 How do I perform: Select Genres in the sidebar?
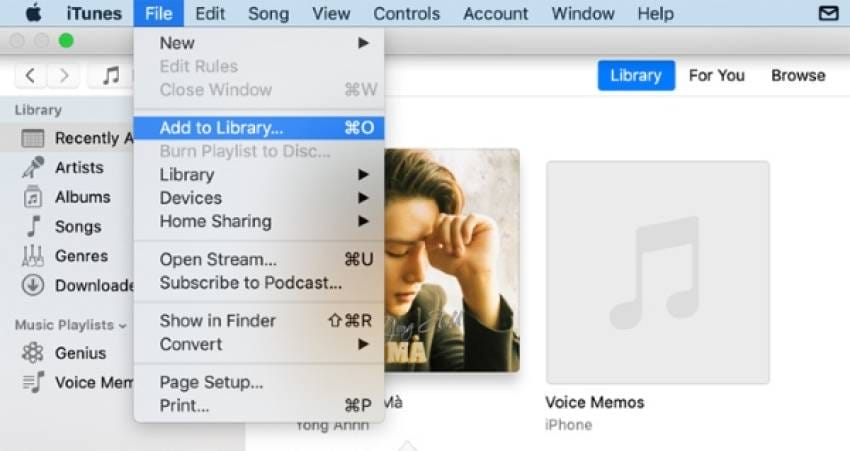(81, 256)
